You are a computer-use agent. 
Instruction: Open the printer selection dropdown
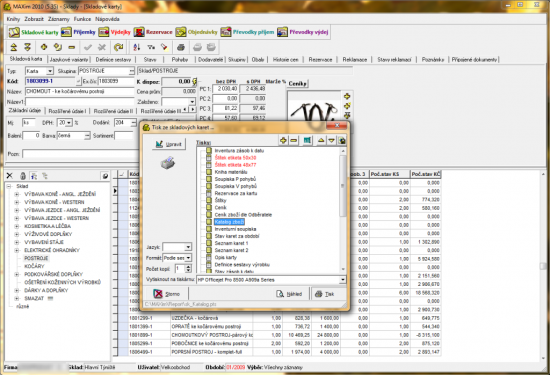342,280
